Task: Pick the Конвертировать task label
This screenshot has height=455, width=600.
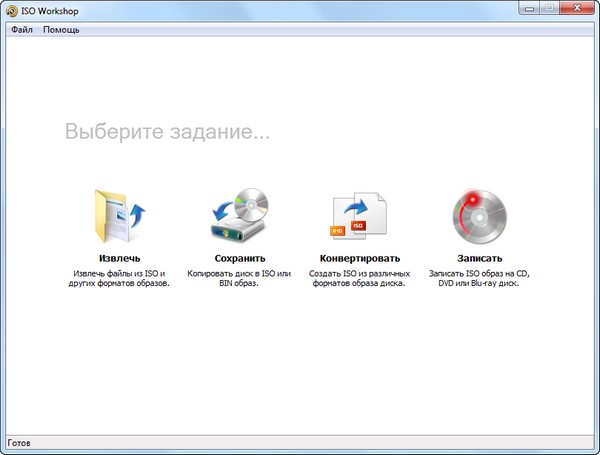Action: point(359,258)
